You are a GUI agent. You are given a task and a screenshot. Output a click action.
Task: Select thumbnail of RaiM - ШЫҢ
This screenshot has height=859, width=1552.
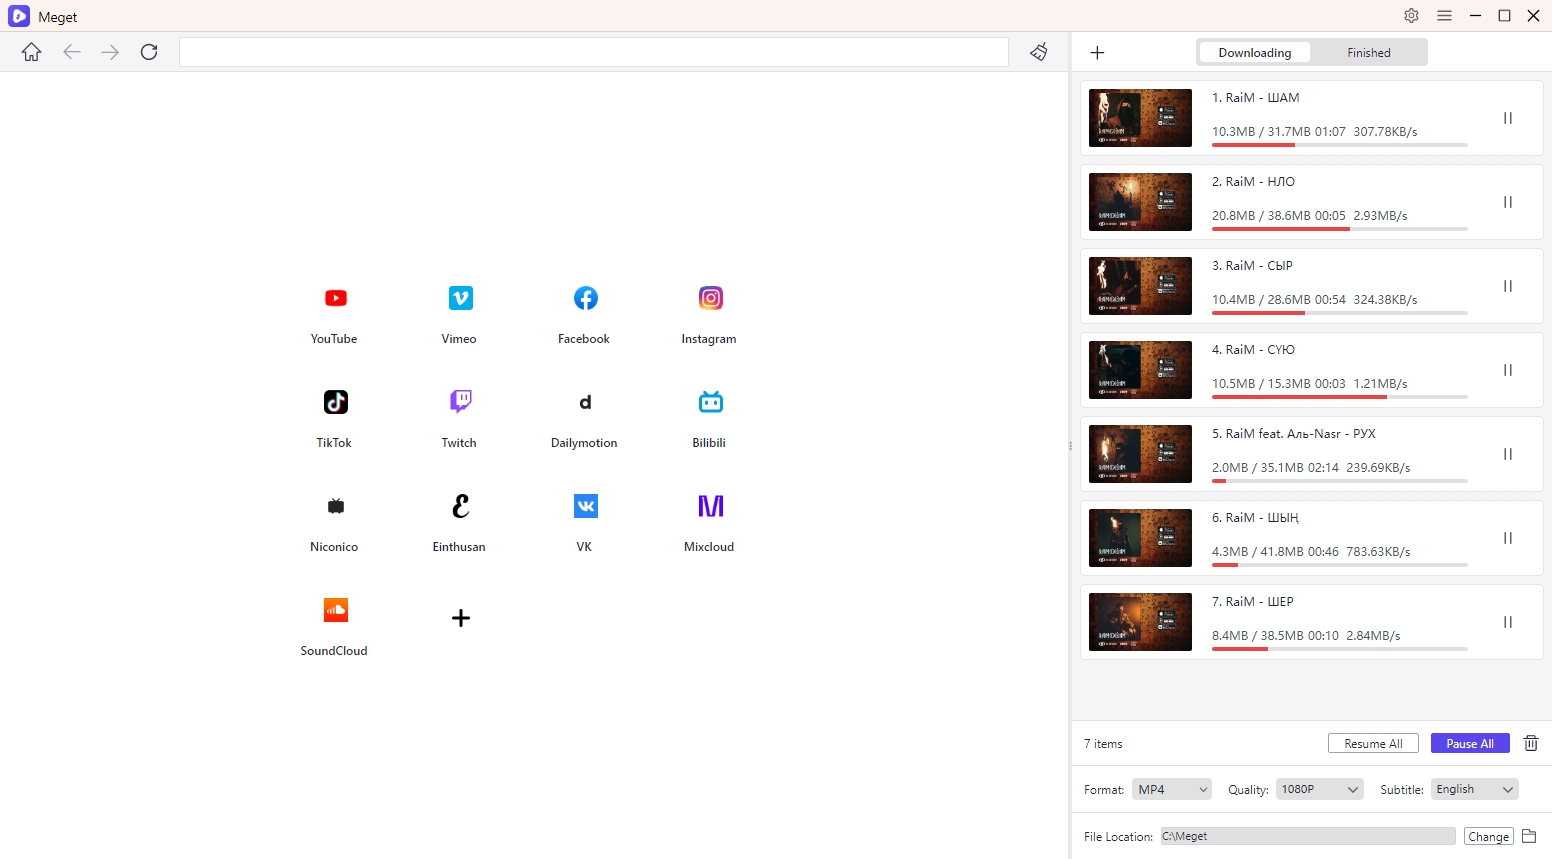click(x=1140, y=538)
